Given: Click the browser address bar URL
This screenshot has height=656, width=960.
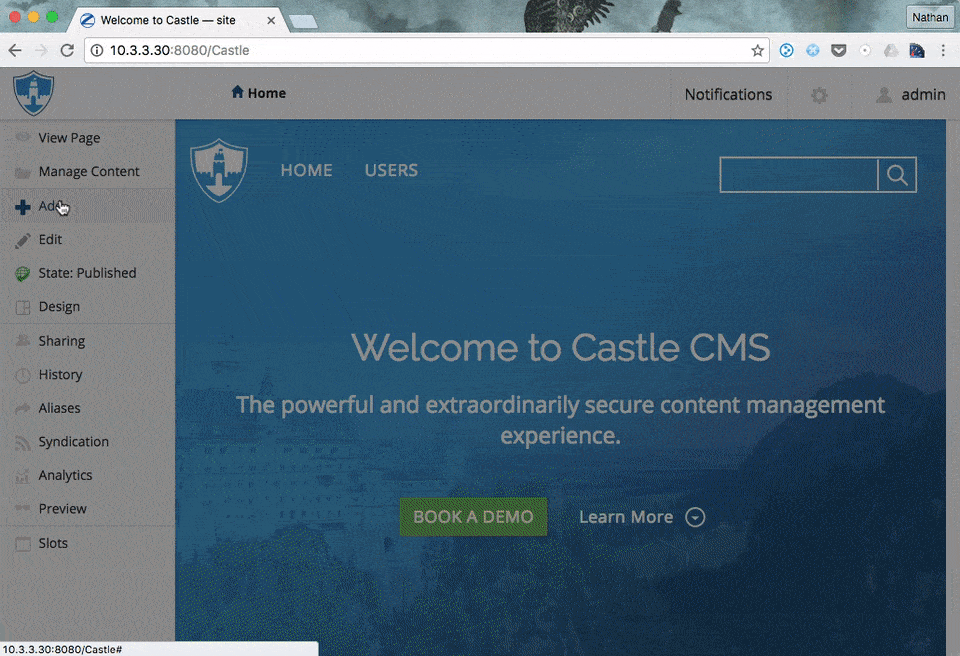Looking at the screenshot, I should (179, 50).
